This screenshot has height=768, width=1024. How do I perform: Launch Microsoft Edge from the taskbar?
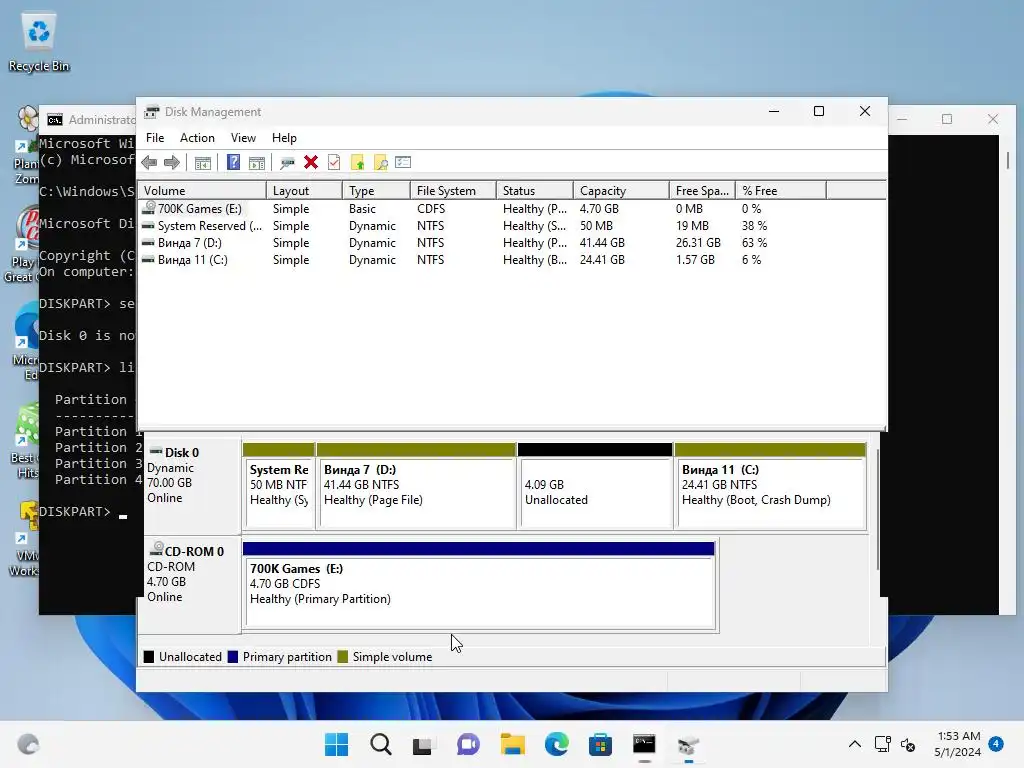(556, 744)
